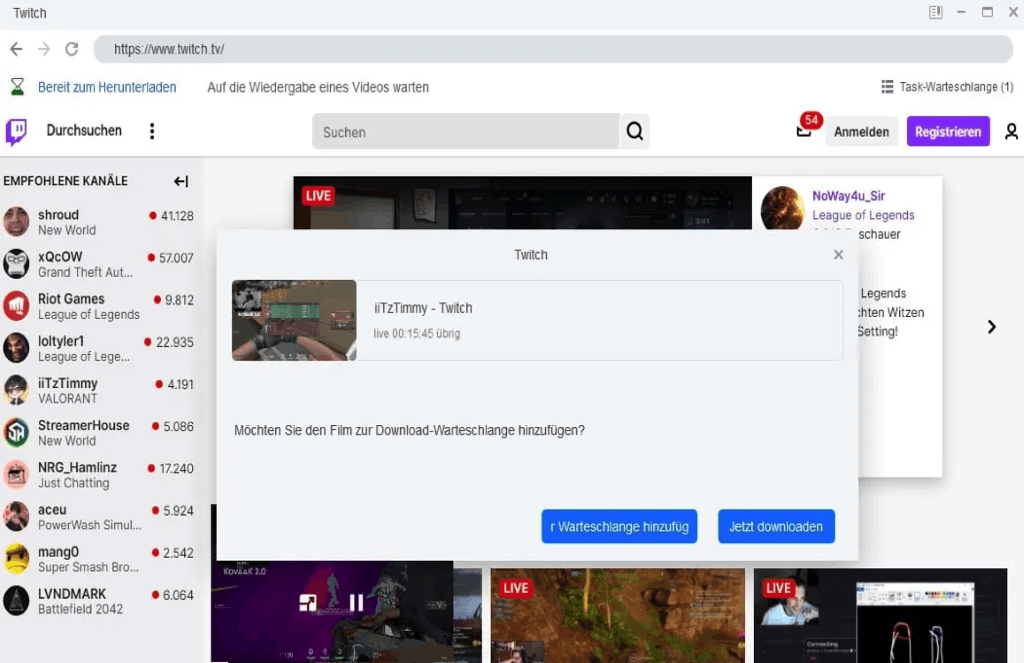Screen dimensions: 1024x663
Task: Open the three-dot more options menu
Action: click(152, 131)
